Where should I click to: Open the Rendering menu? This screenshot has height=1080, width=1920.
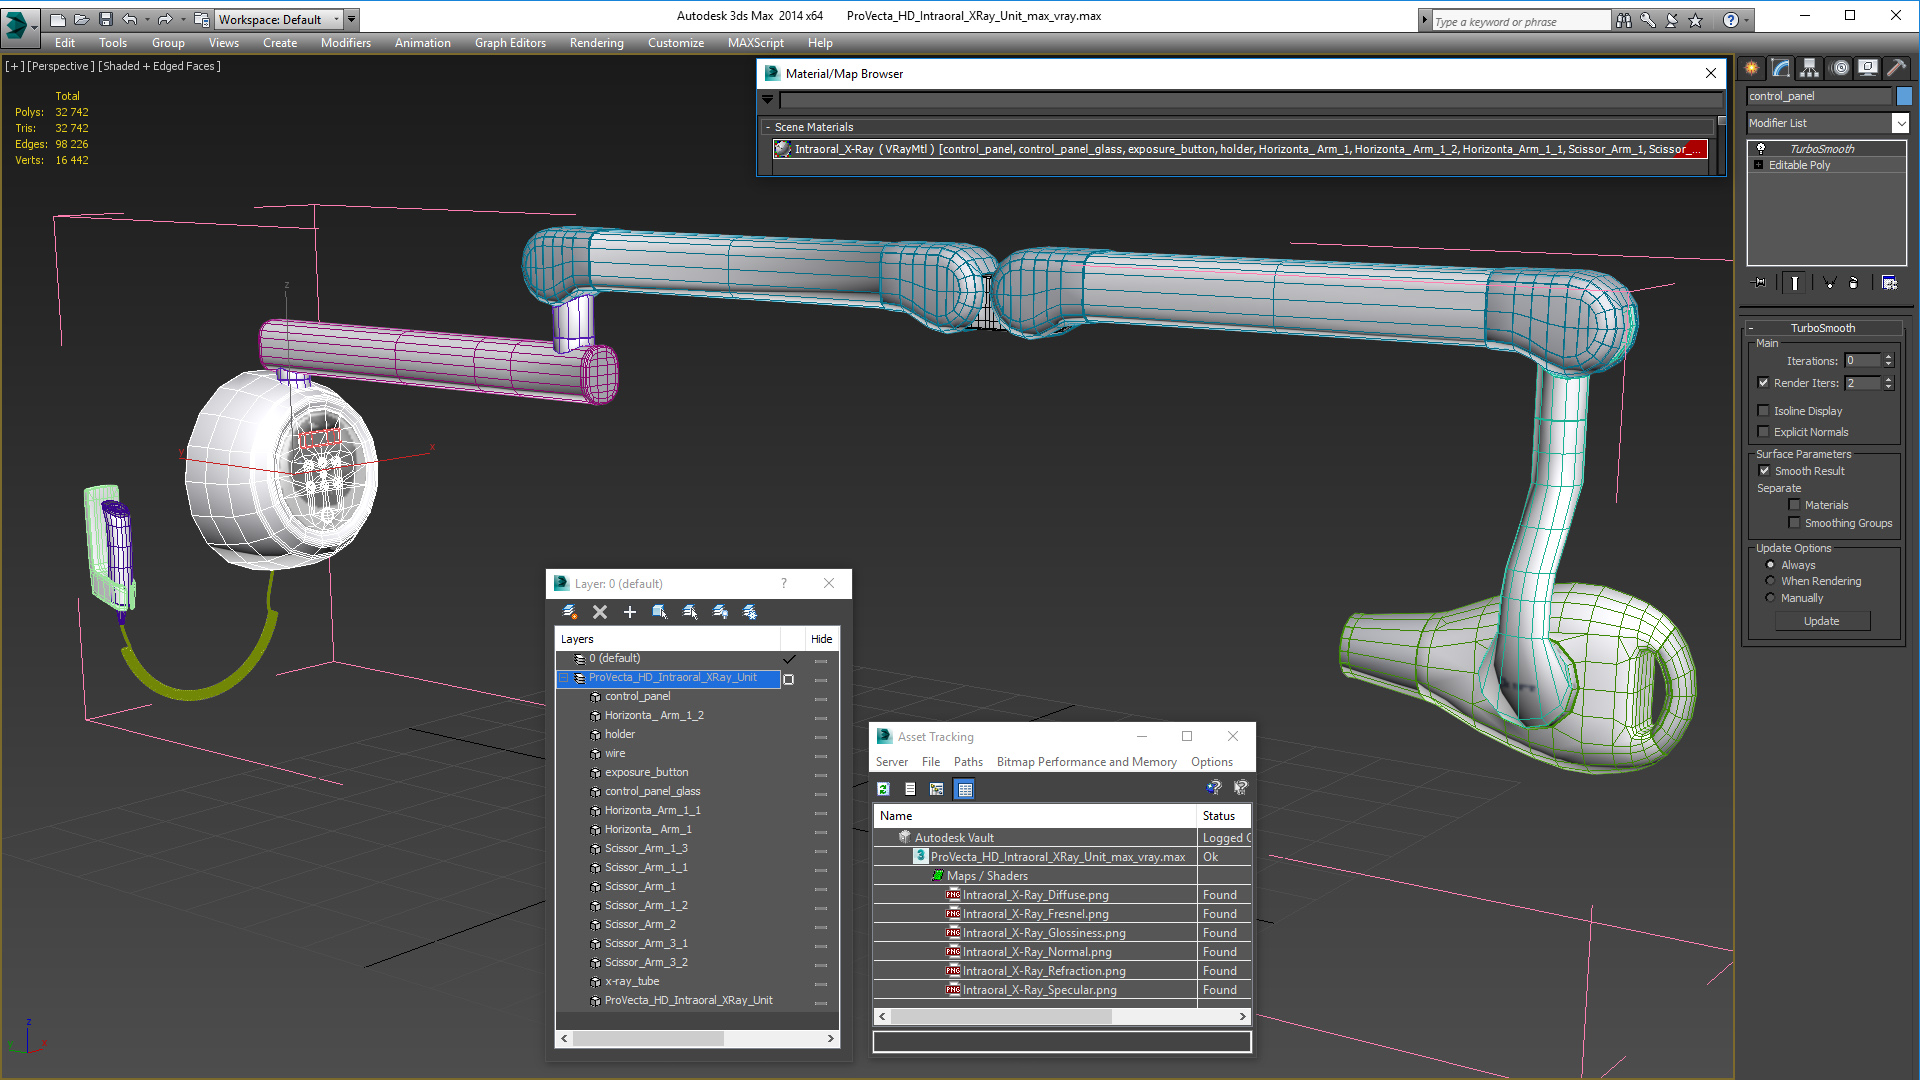coord(596,43)
